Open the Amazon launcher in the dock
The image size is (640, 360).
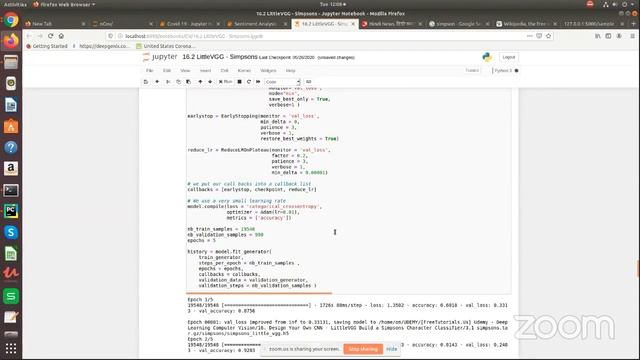coord(11,168)
